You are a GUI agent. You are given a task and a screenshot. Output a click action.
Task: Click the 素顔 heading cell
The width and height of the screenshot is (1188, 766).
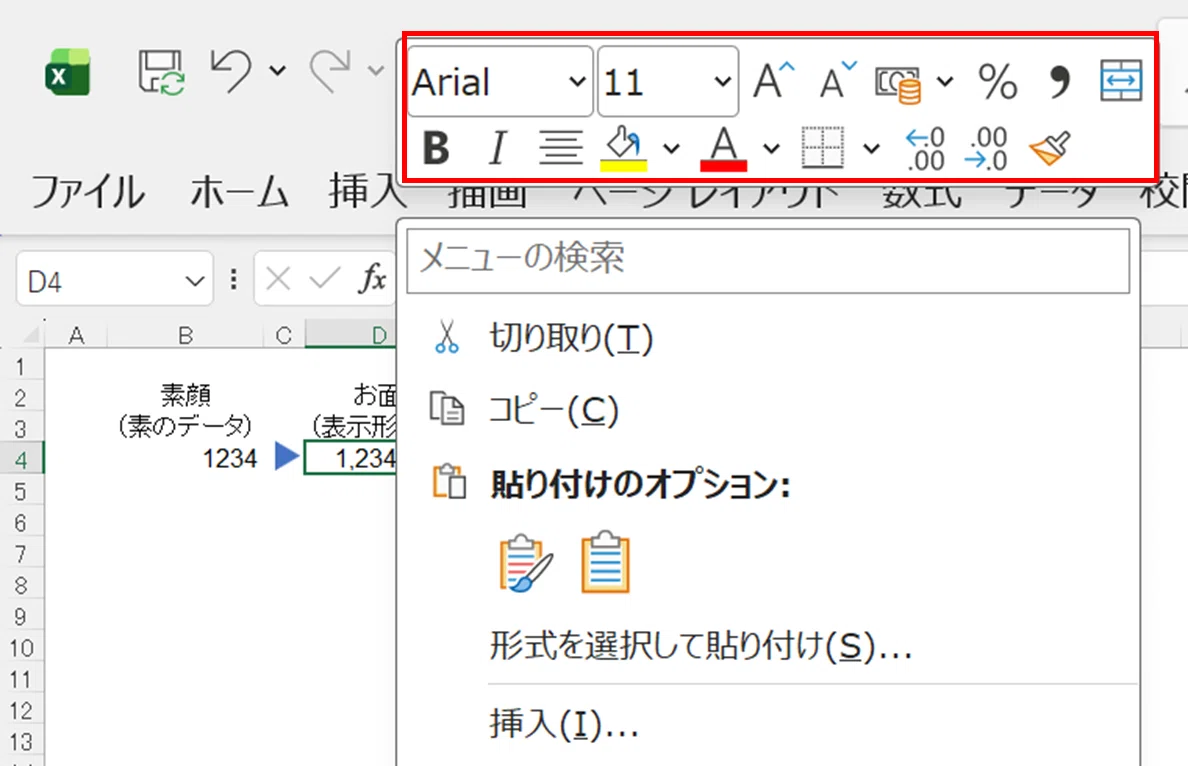[x=186, y=396]
